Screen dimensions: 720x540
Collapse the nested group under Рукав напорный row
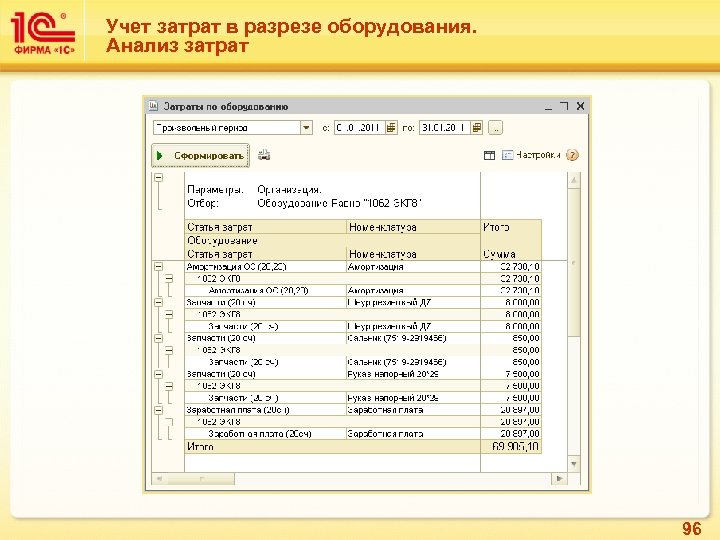coord(169,386)
